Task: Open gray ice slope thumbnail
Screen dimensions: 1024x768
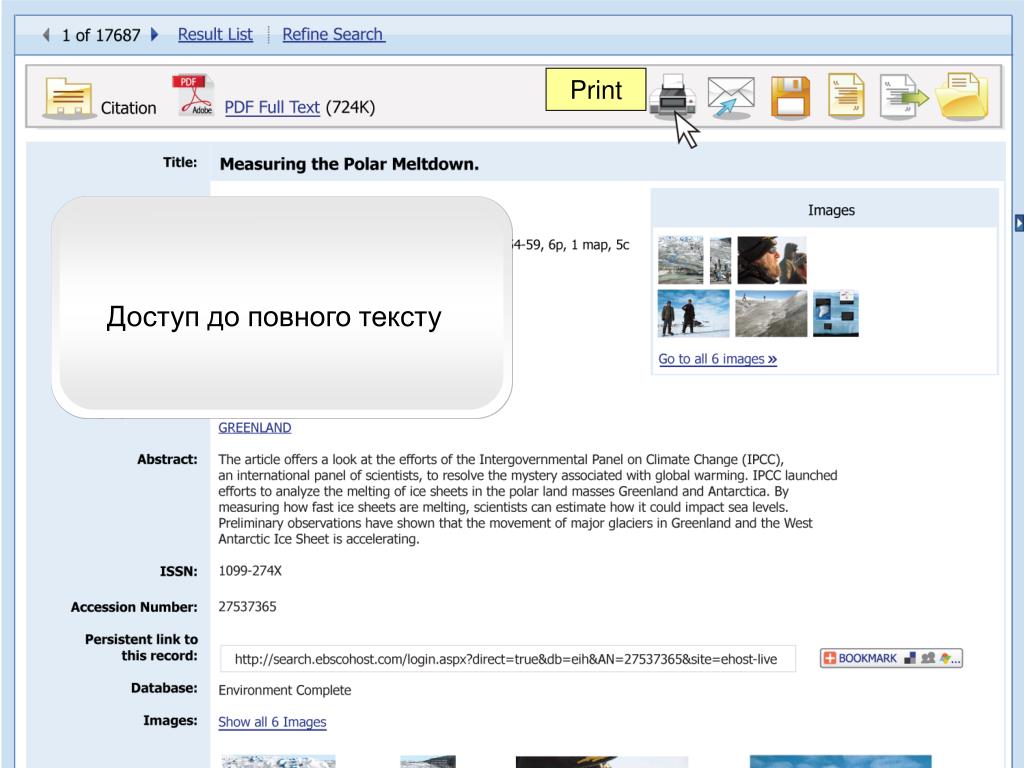Action: (x=771, y=313)
